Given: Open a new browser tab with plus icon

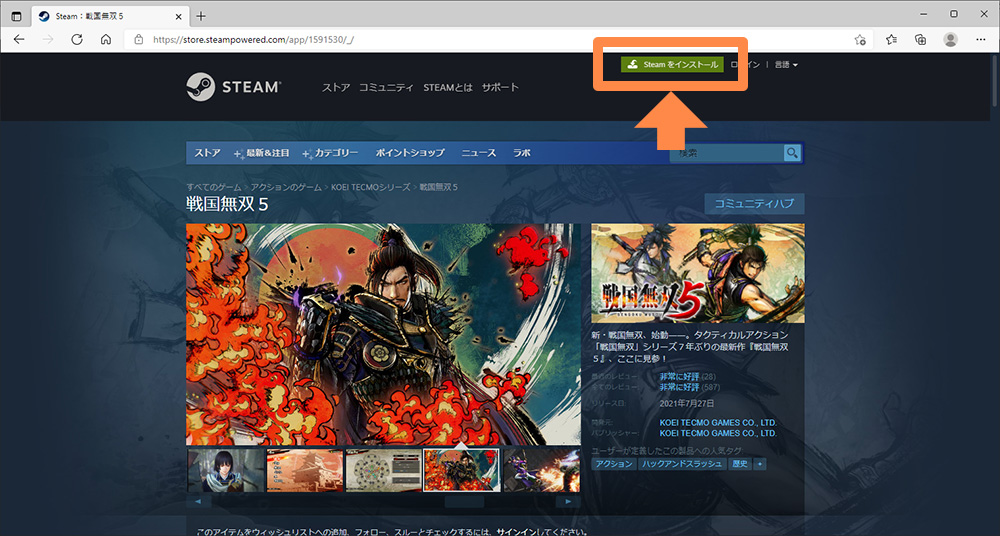Looking at the screenshot, I should (201, 16).
